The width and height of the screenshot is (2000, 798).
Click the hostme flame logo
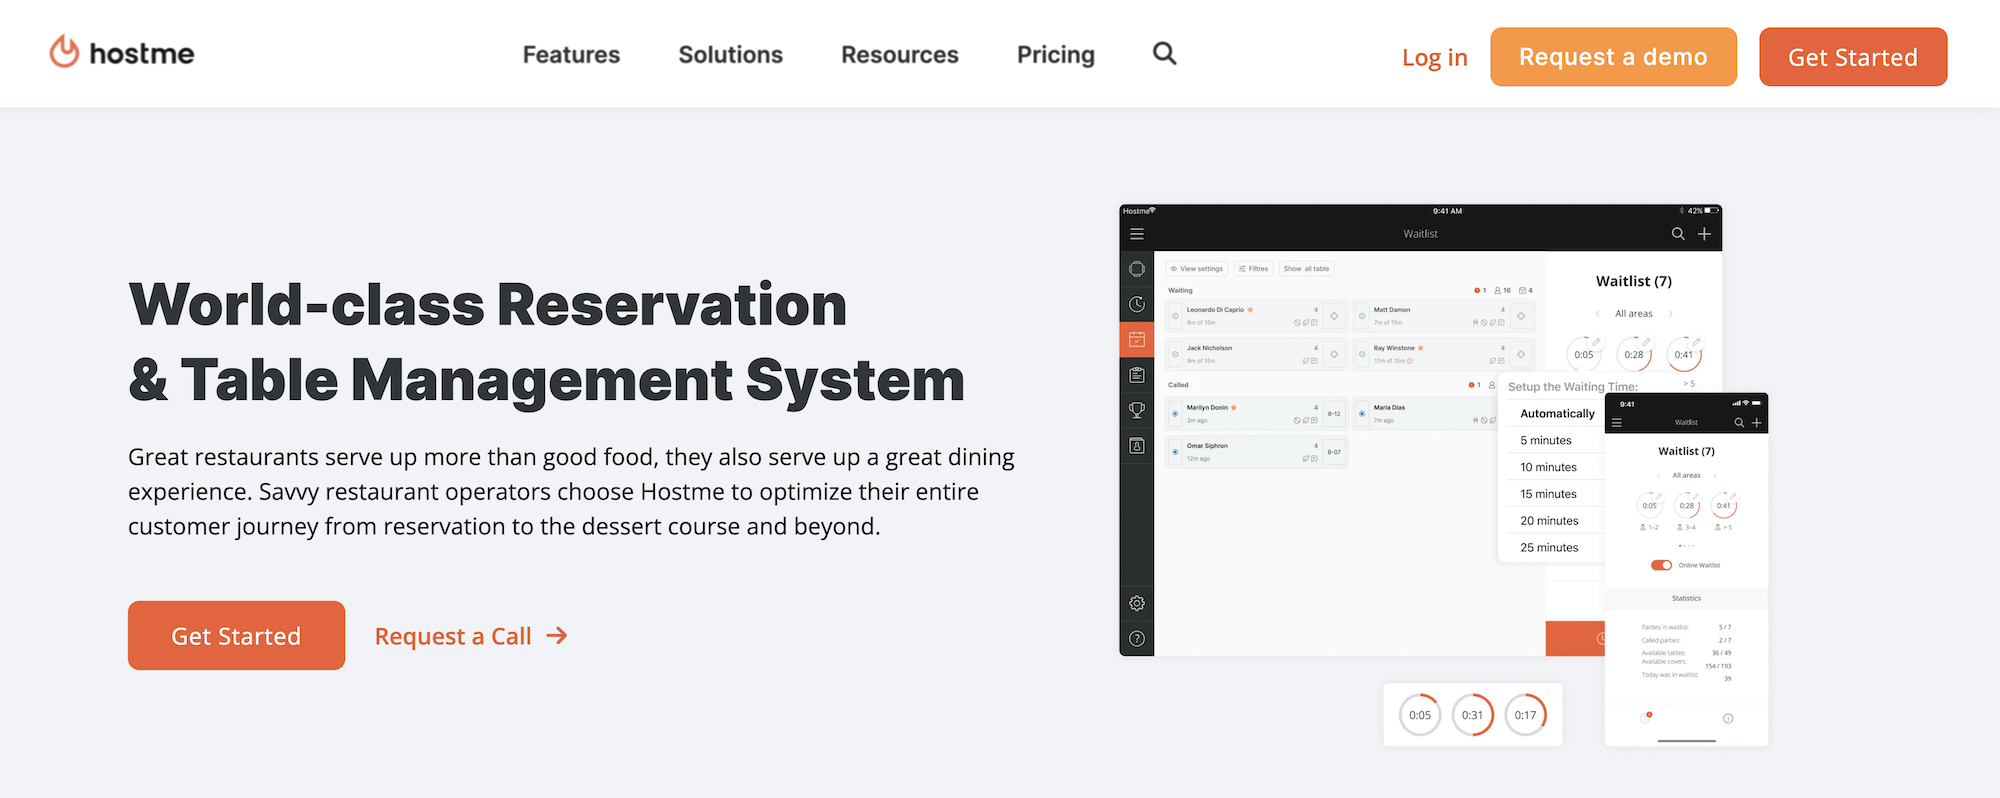pos(64,52)
